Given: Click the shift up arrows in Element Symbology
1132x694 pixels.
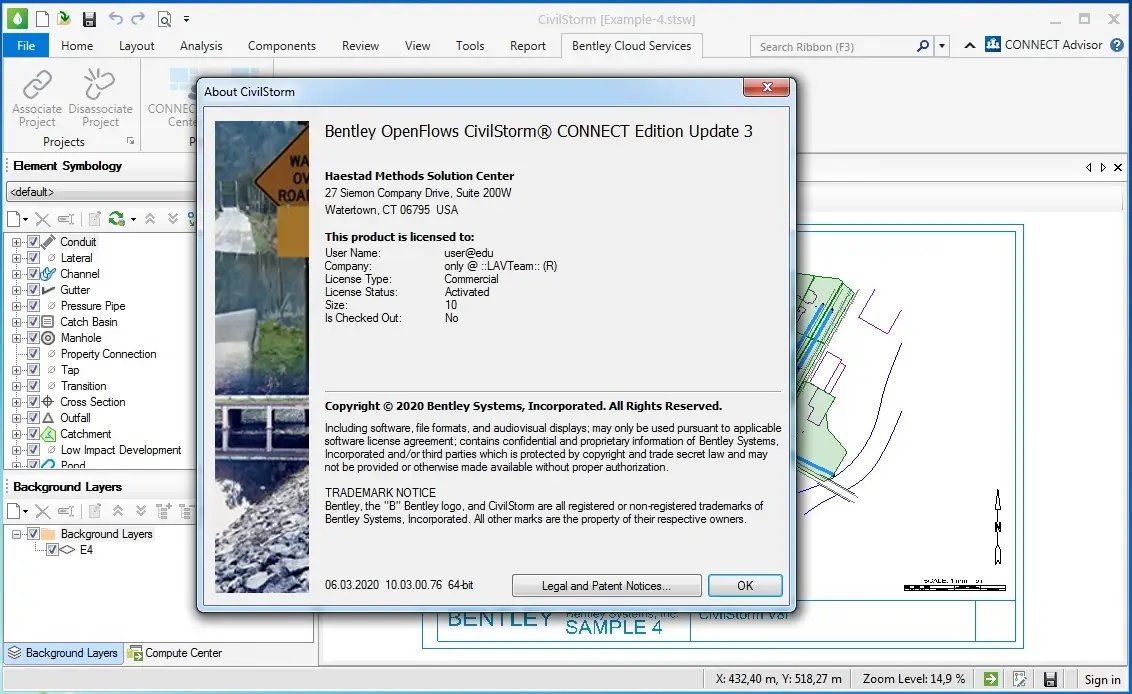Looking at the screenshot, I should (x=150, y=218).
